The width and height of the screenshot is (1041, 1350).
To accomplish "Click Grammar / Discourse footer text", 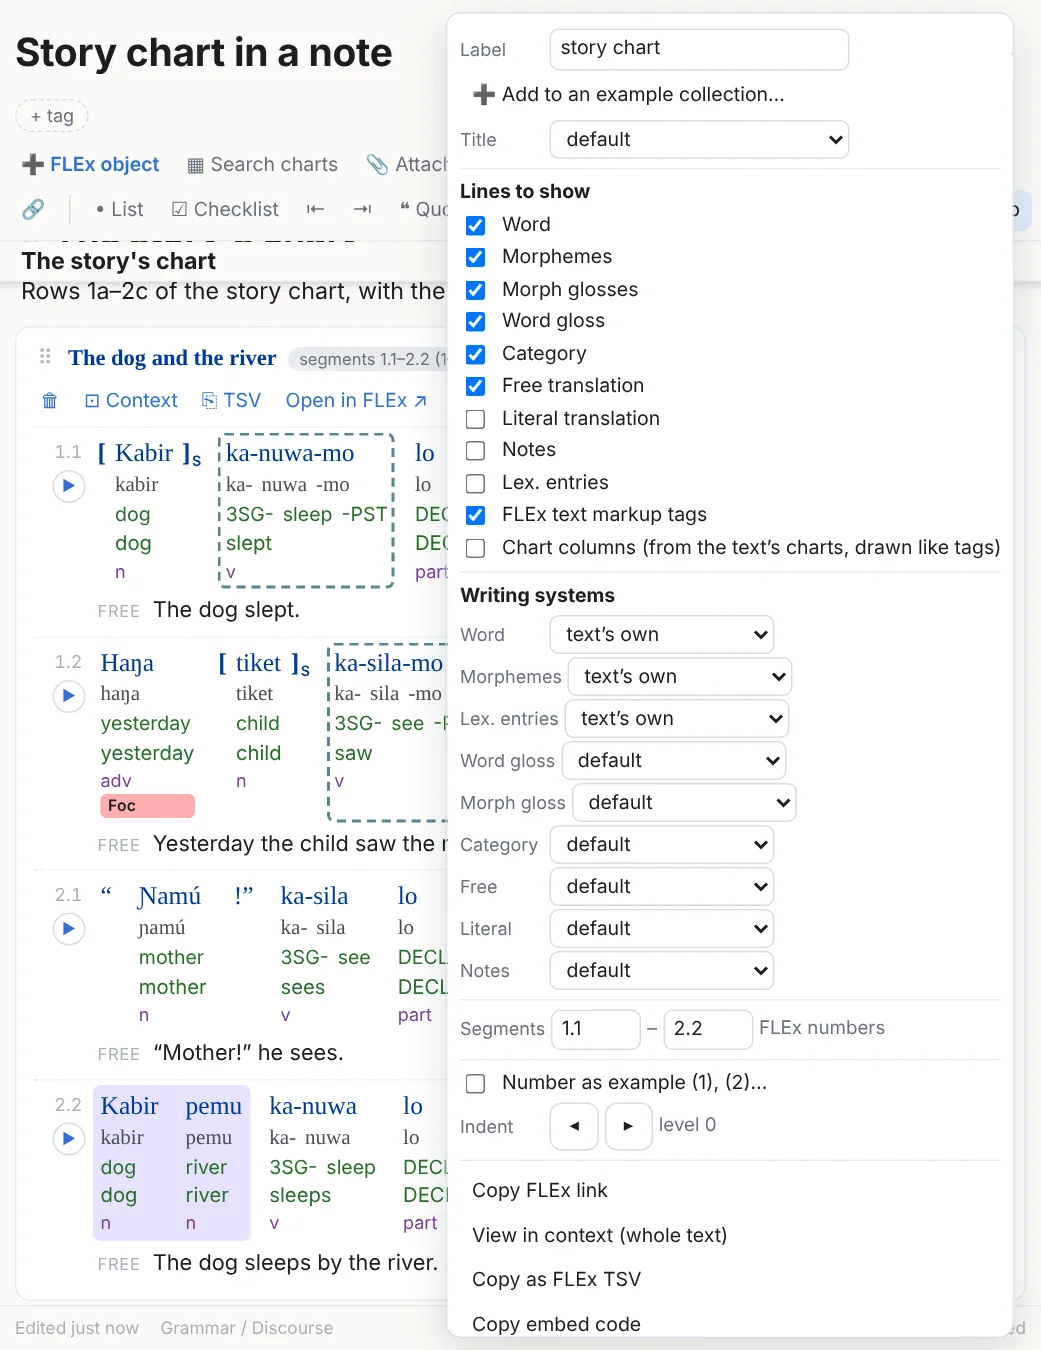I will point(246,1328).
